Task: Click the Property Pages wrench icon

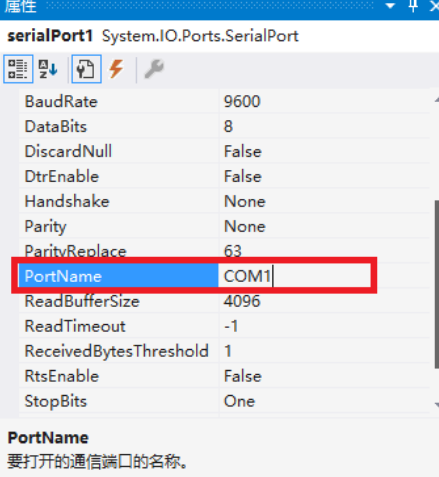Action: click(154, 69)
